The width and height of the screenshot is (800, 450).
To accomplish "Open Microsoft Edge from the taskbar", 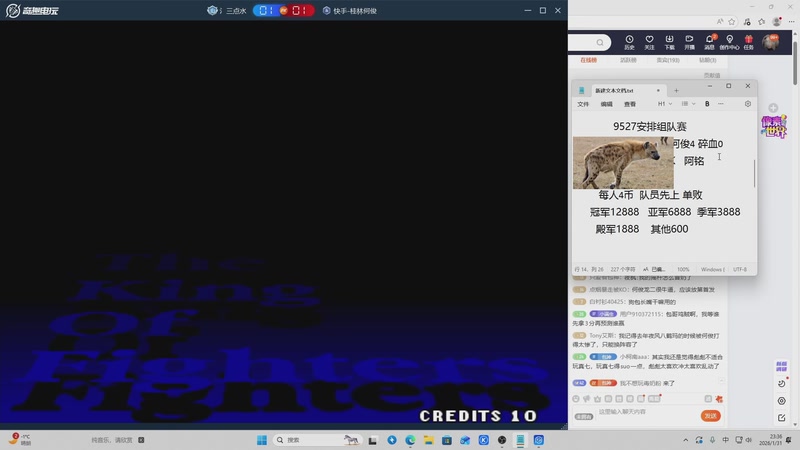I will point(410,440).
